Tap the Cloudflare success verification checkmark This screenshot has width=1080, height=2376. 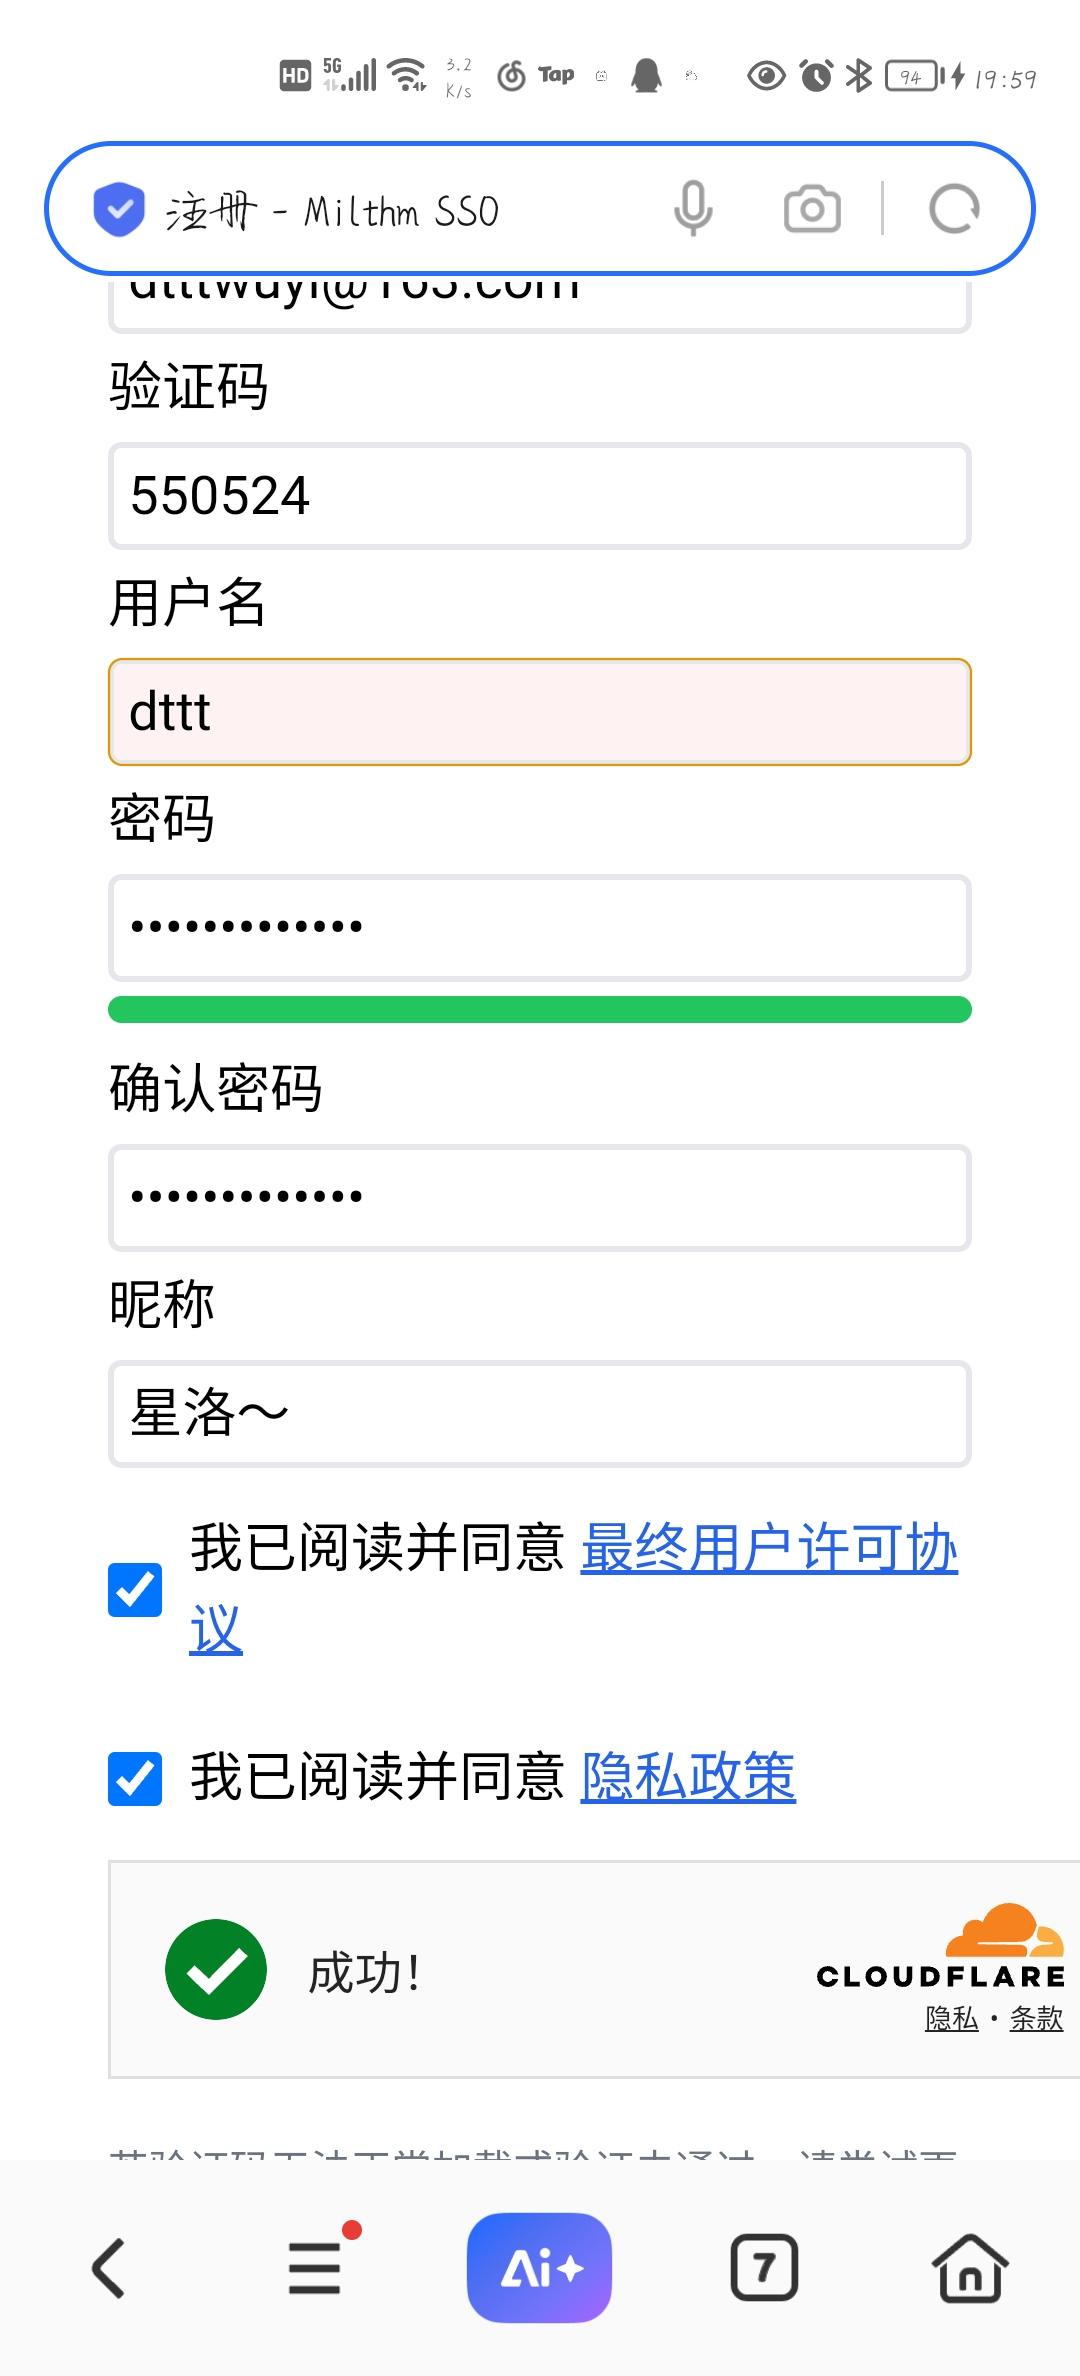pos(216,1969)
